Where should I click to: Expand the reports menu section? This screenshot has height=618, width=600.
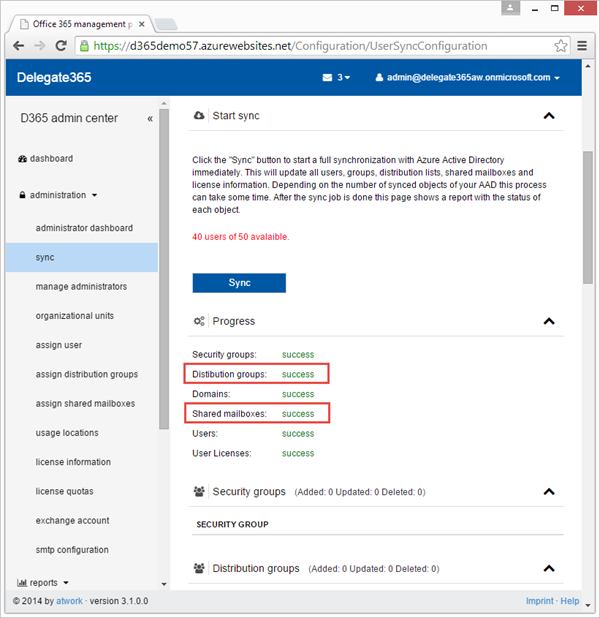pyautogui.click(x=43, y=583)
